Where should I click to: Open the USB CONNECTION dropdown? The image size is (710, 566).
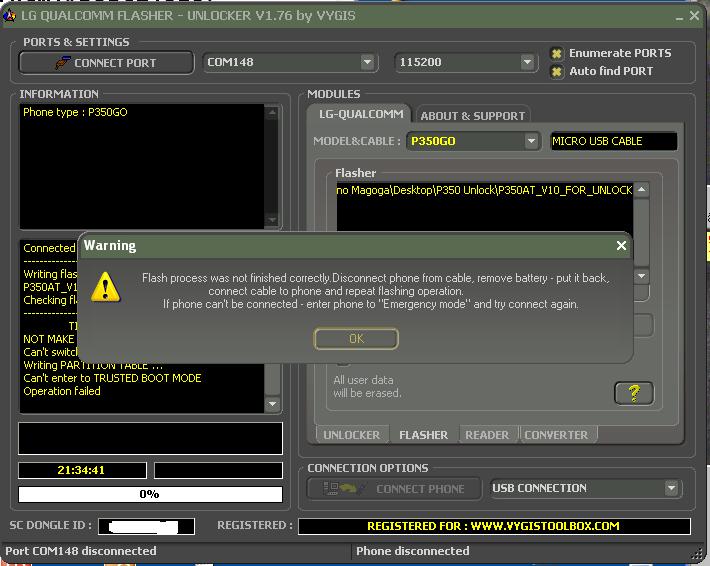pos(672,488)
